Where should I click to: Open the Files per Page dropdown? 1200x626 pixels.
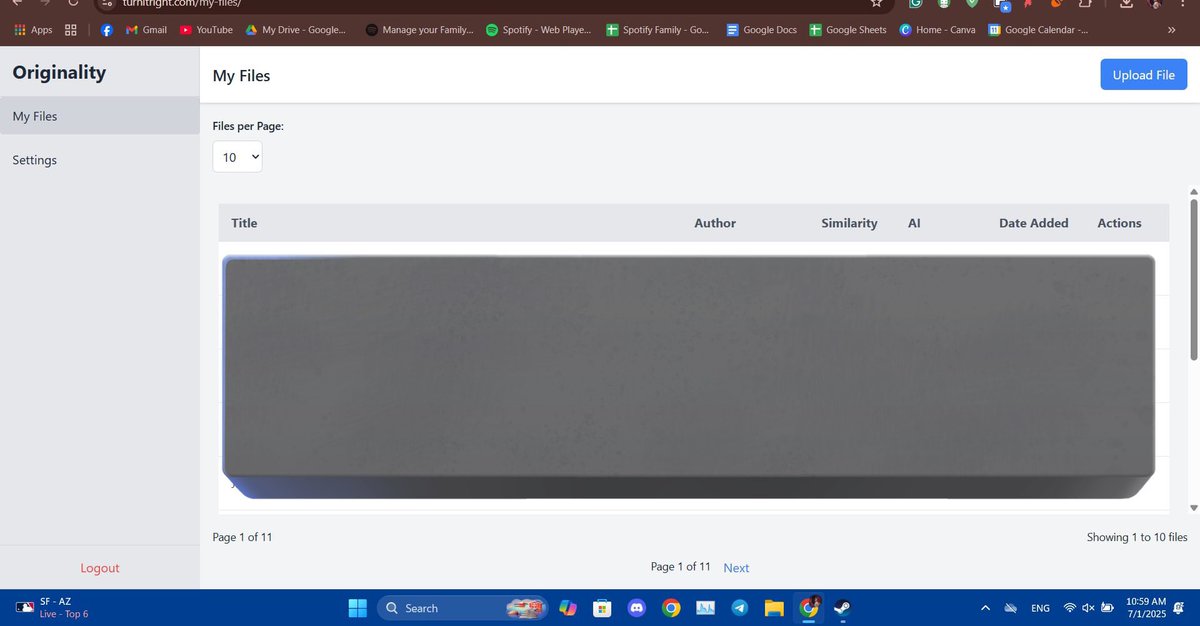pos(237,157)
